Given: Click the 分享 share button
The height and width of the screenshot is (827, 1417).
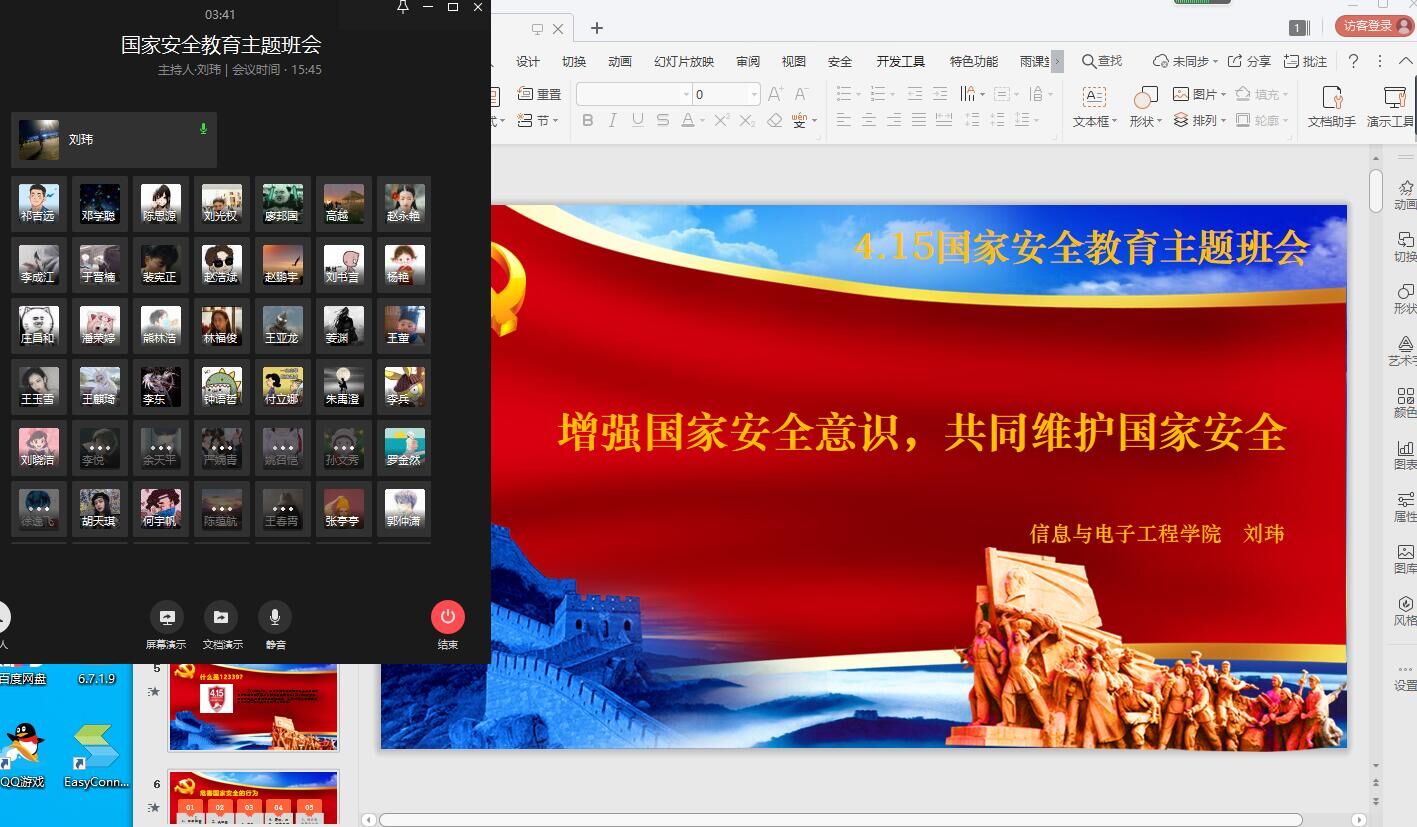Looking at the screenshot, I should pos(1249,61).
